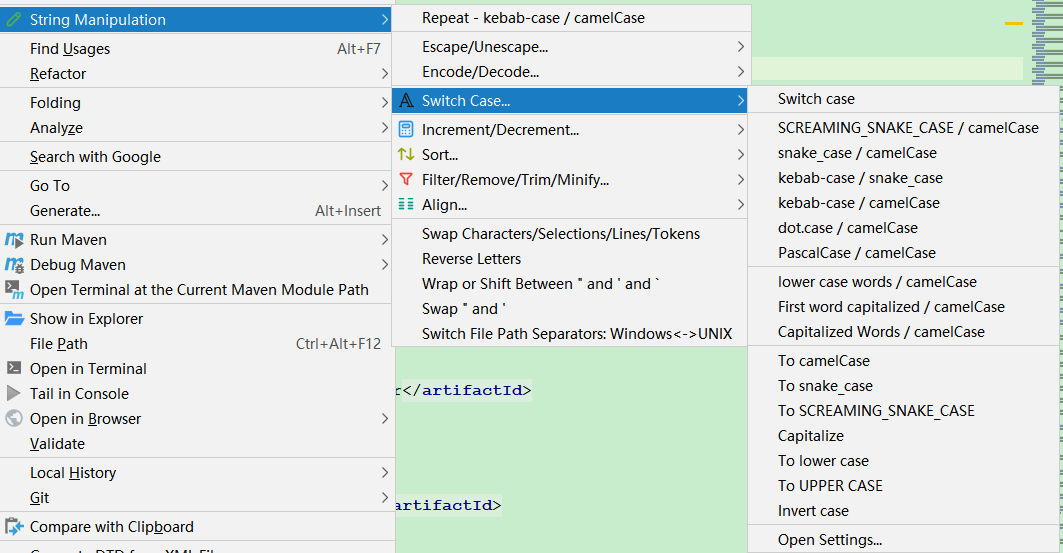Select To camelCase option
This screenshot has height=553, width=1063.
(824, 361)
